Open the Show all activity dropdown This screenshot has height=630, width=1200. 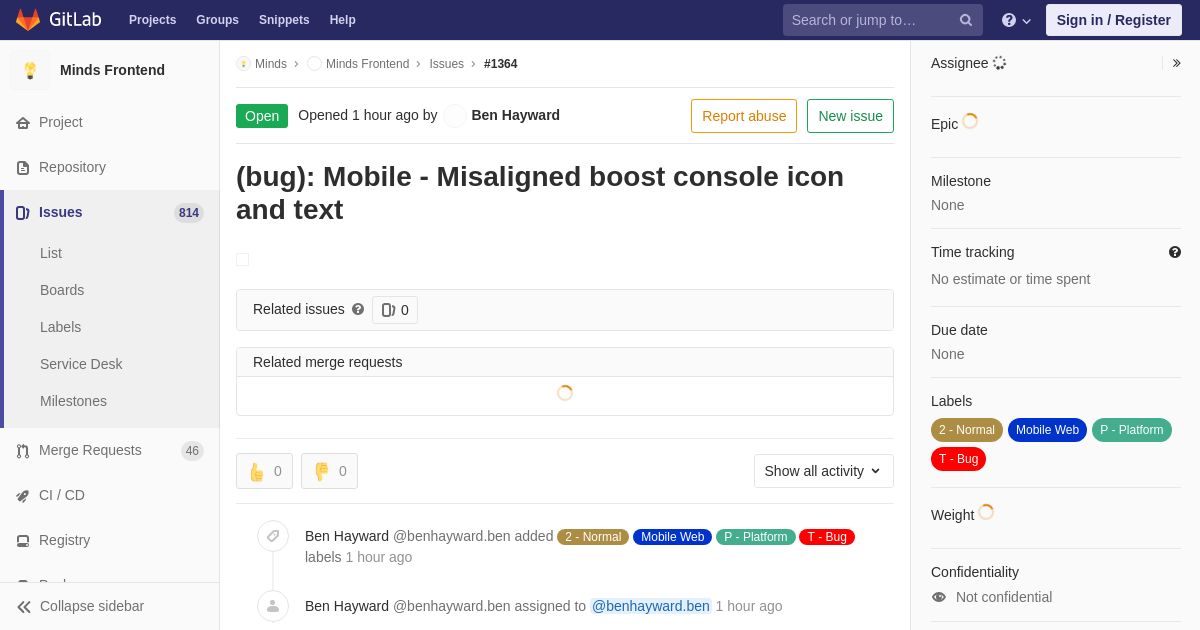824,471
